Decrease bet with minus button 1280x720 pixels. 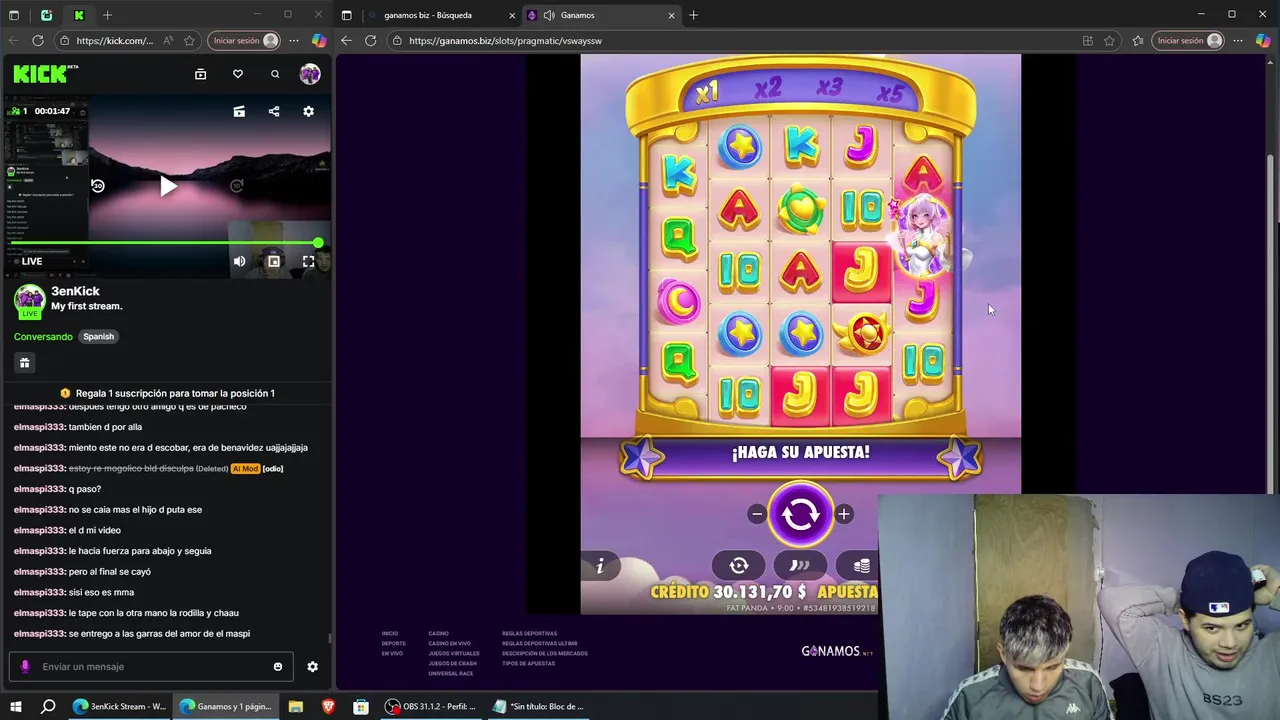(x=757, y=514)
